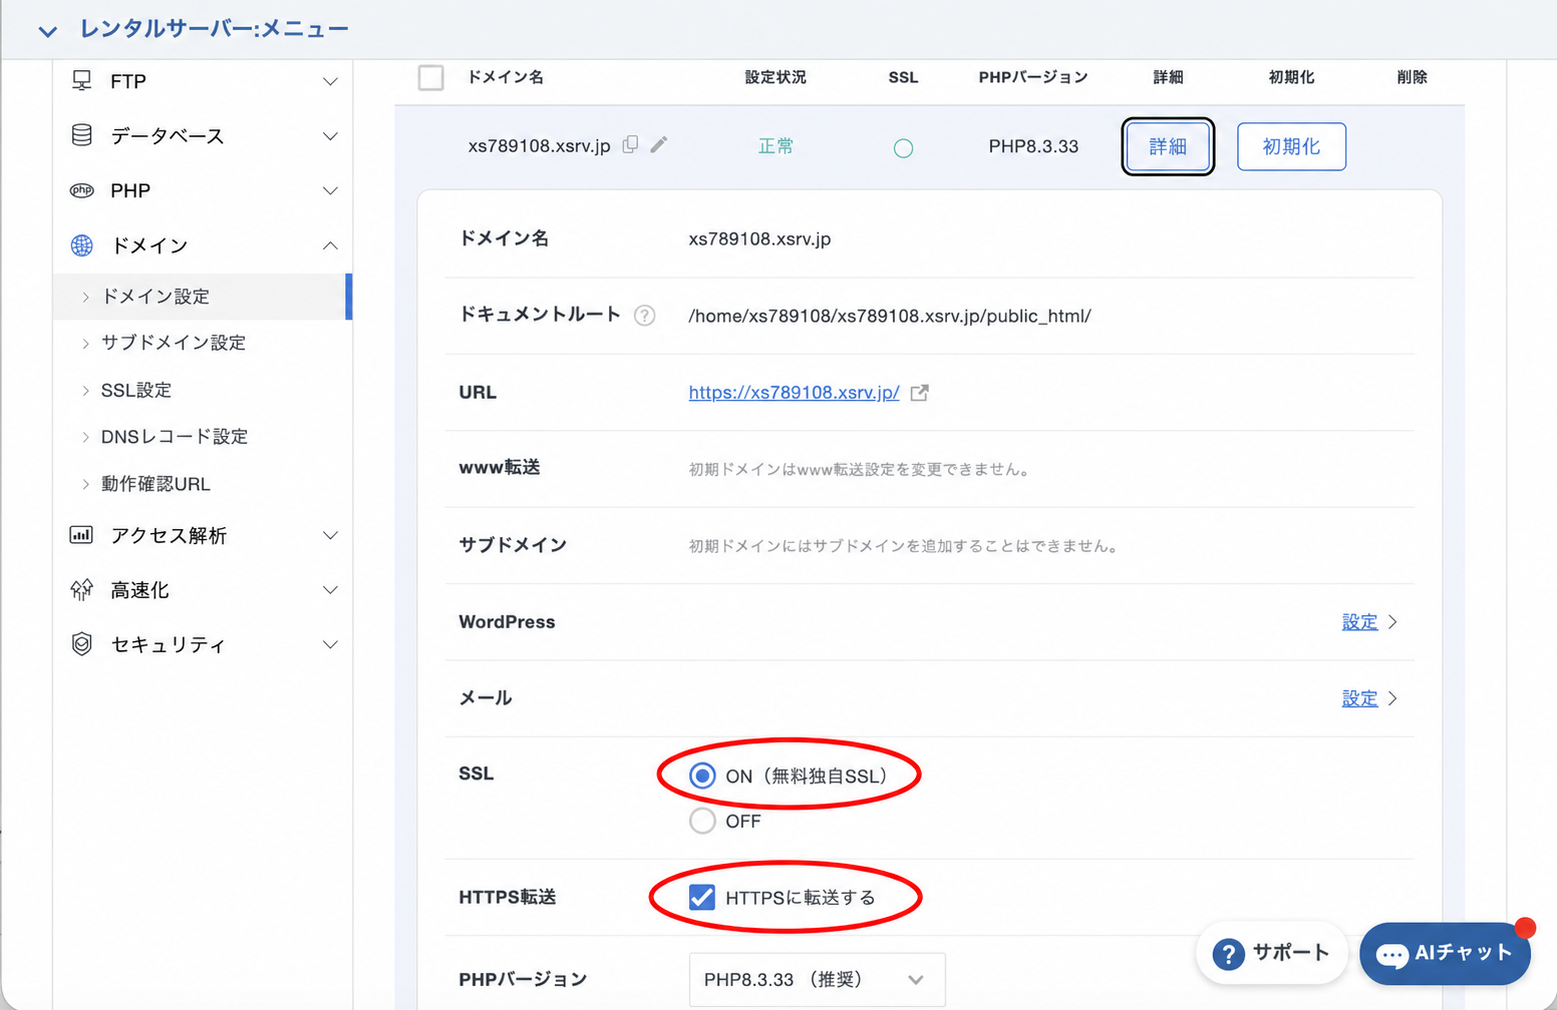The width and height of the screenshot is (1557, 1010).
Task: Tick the checkbox in the ドメイン名 header
Action: [431, 77]
